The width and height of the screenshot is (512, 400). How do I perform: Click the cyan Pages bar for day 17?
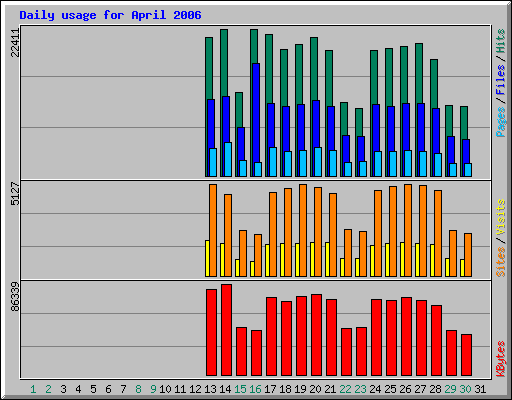[273, 162]
